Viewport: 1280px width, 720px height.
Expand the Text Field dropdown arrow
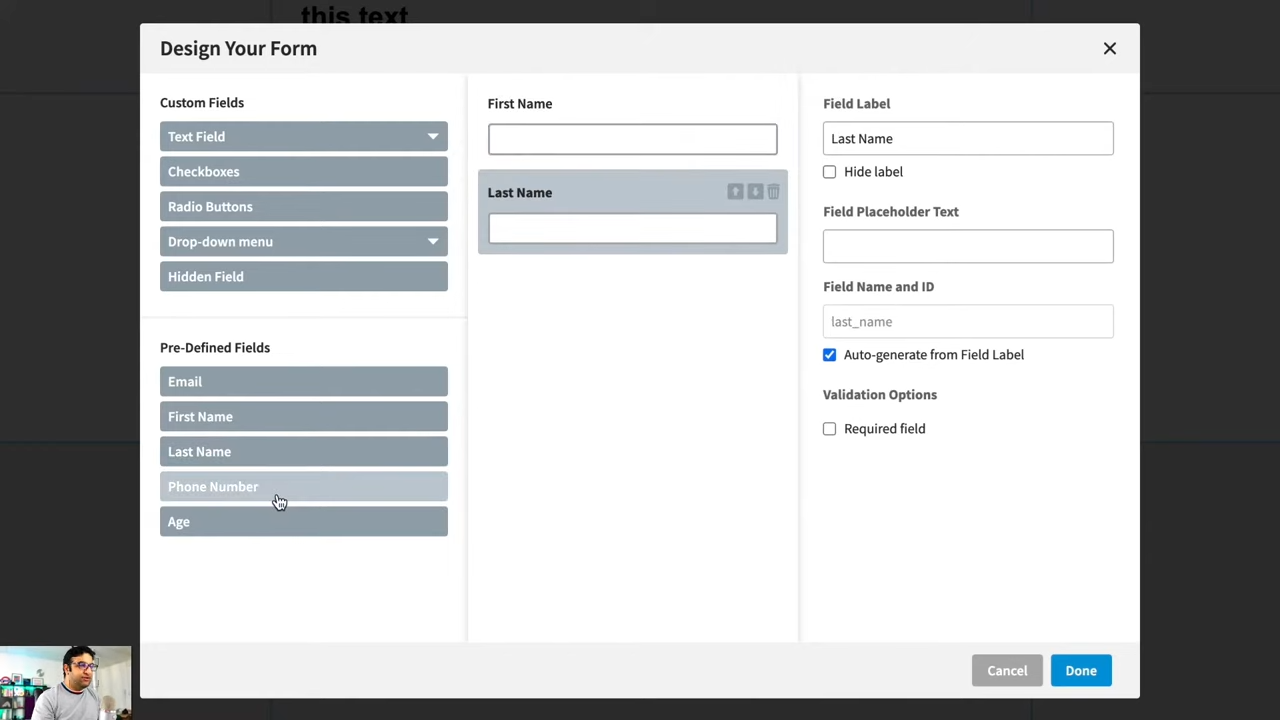[432, 137]
